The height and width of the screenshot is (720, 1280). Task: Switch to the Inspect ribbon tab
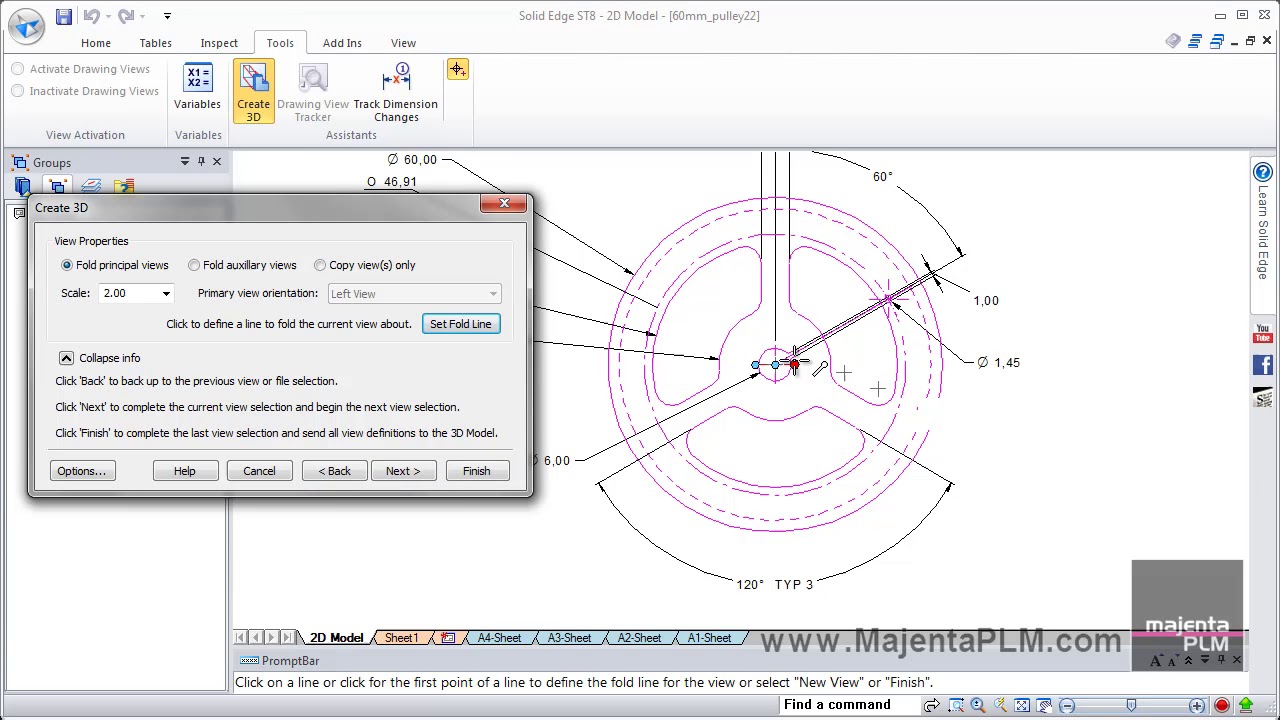[219, 43]
